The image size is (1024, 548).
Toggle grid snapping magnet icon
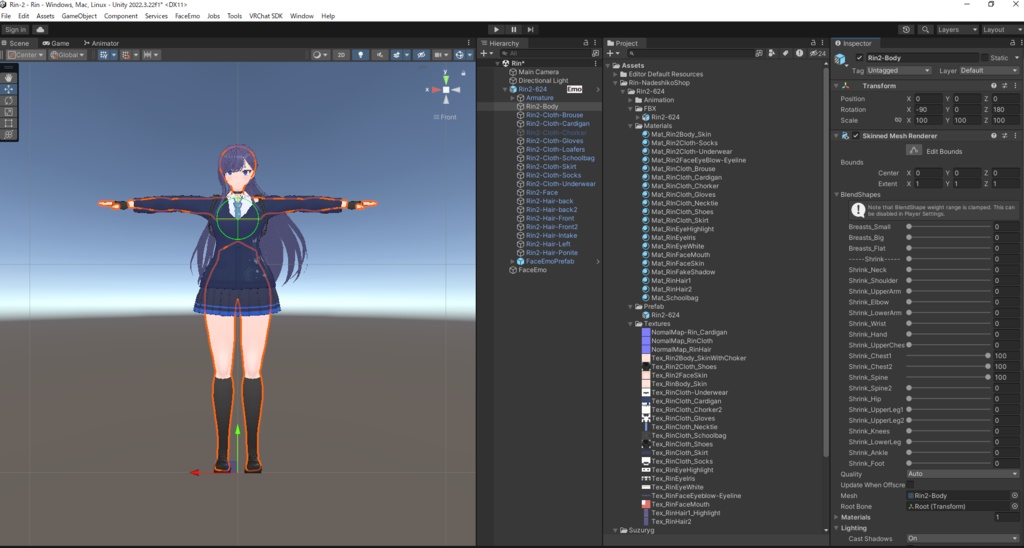tap(128, 55)
